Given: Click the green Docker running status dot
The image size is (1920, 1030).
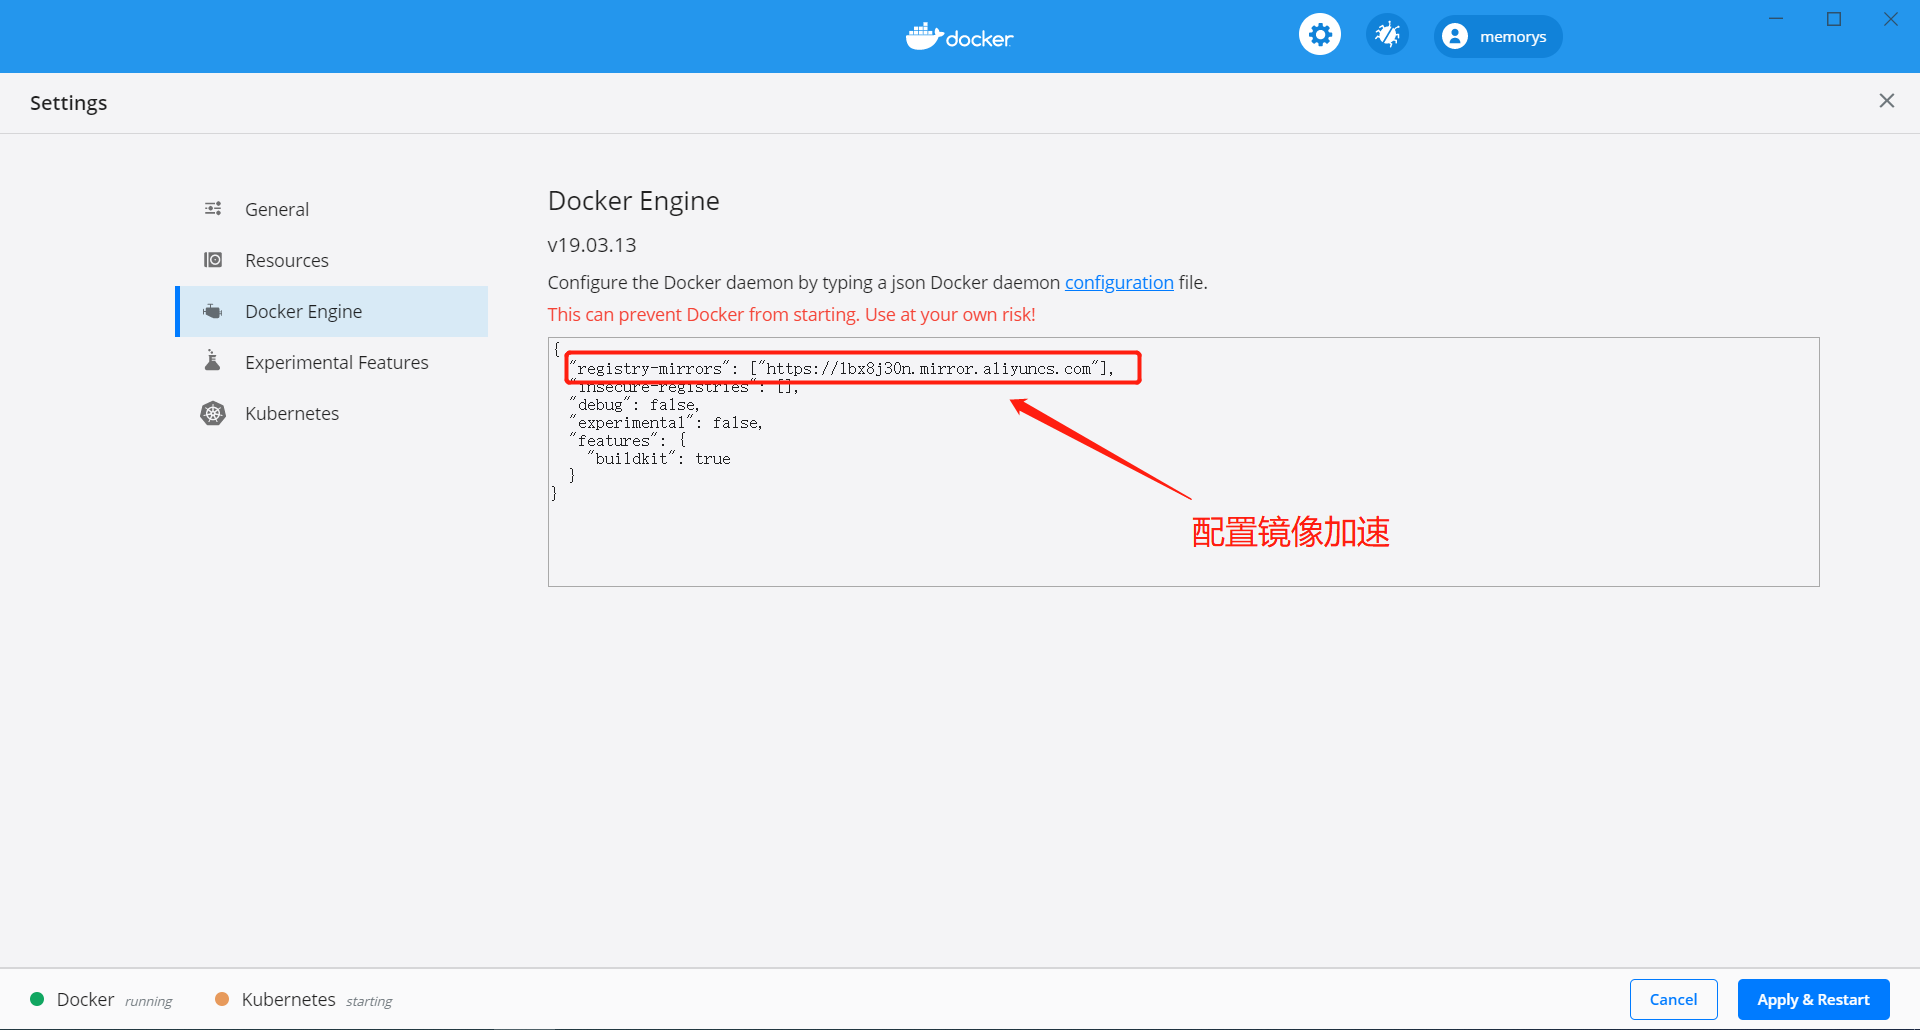Looking at the screenshot, I should point(37,999).
